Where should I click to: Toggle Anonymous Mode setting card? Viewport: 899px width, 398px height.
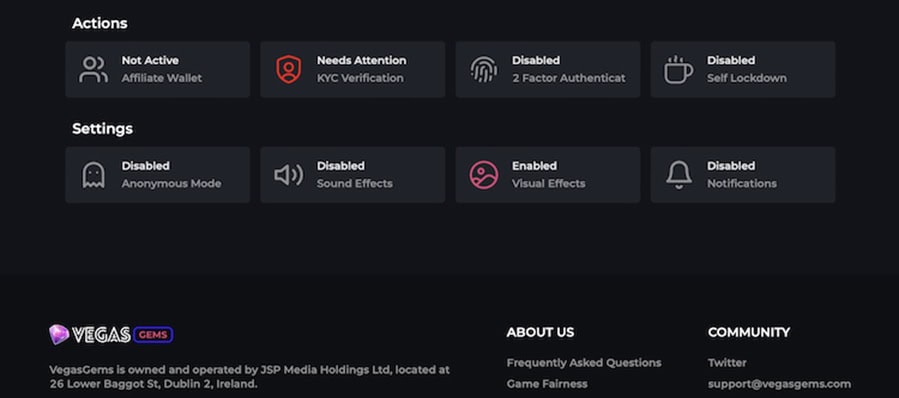(x=158, y=175)
